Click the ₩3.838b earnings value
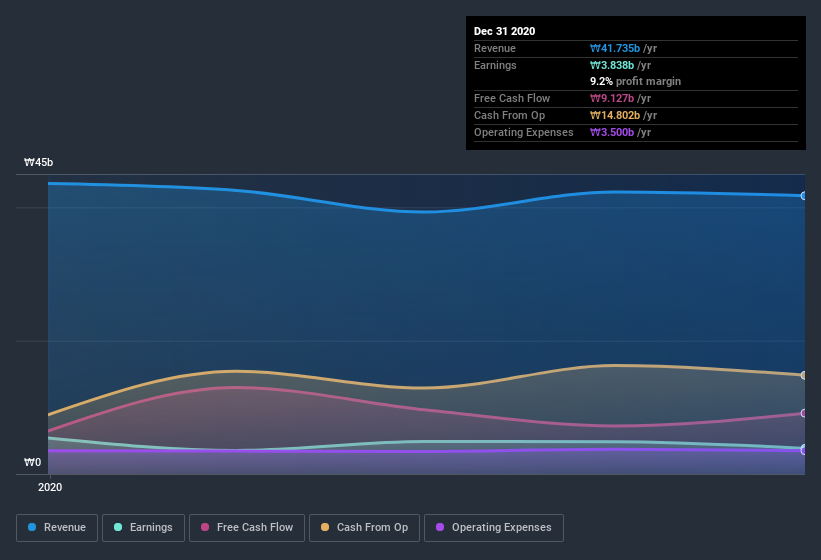The image size is (821, 560). pos(612,65)
